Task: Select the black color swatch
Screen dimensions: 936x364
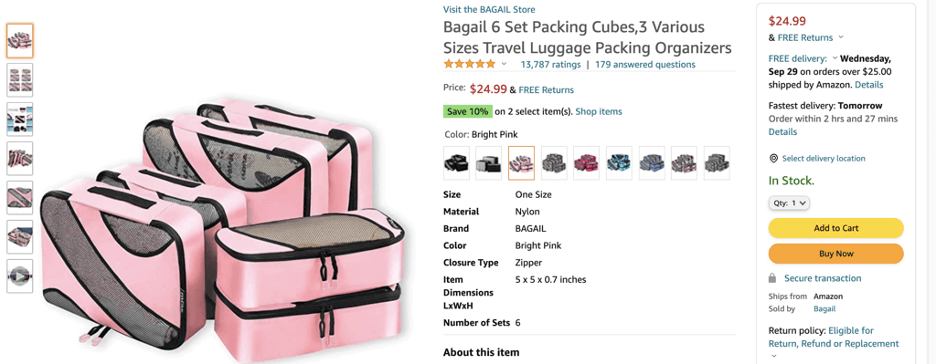Action: tap(456, 163)
